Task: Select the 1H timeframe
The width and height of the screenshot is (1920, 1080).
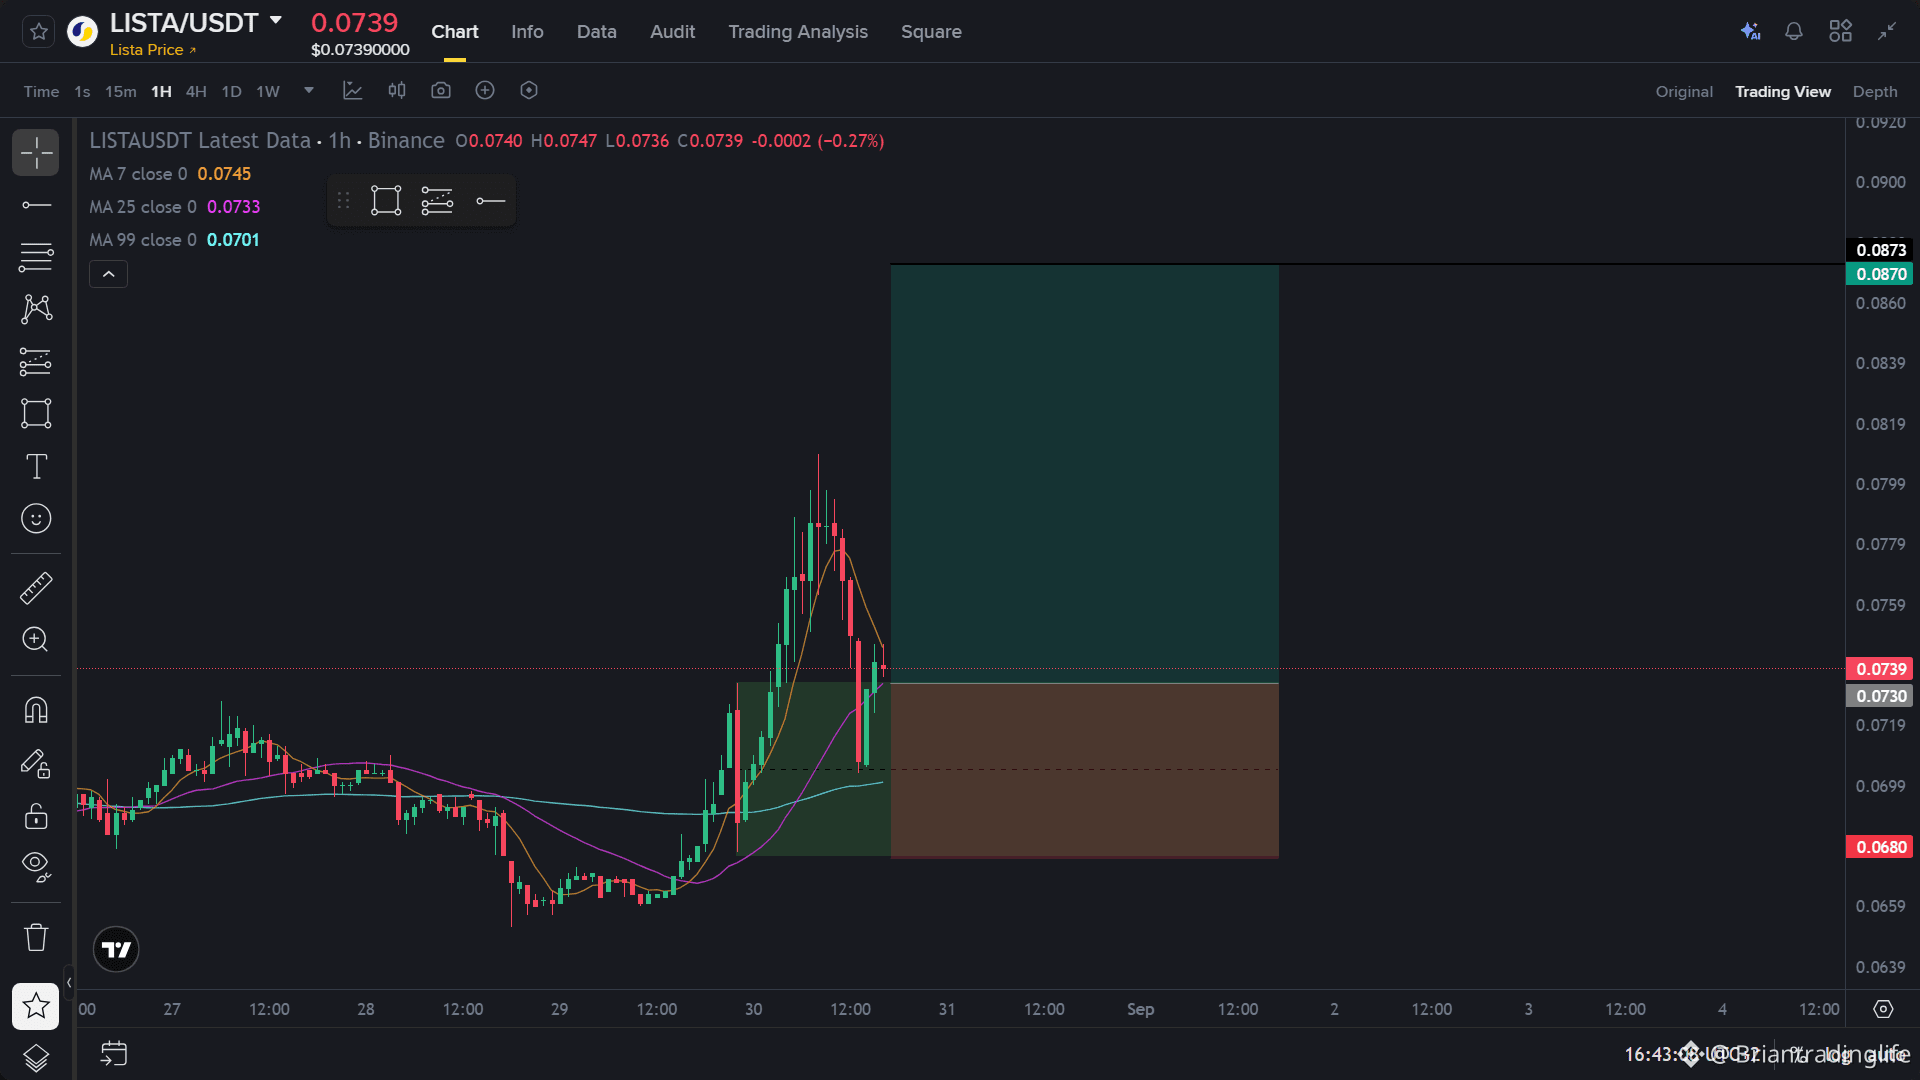Action: 161,92
